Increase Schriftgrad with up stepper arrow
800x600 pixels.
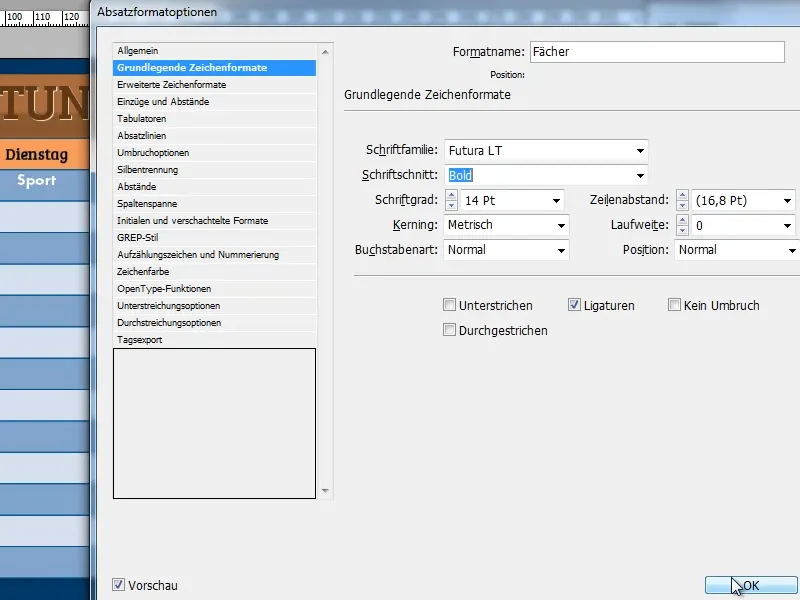[451, 195]
